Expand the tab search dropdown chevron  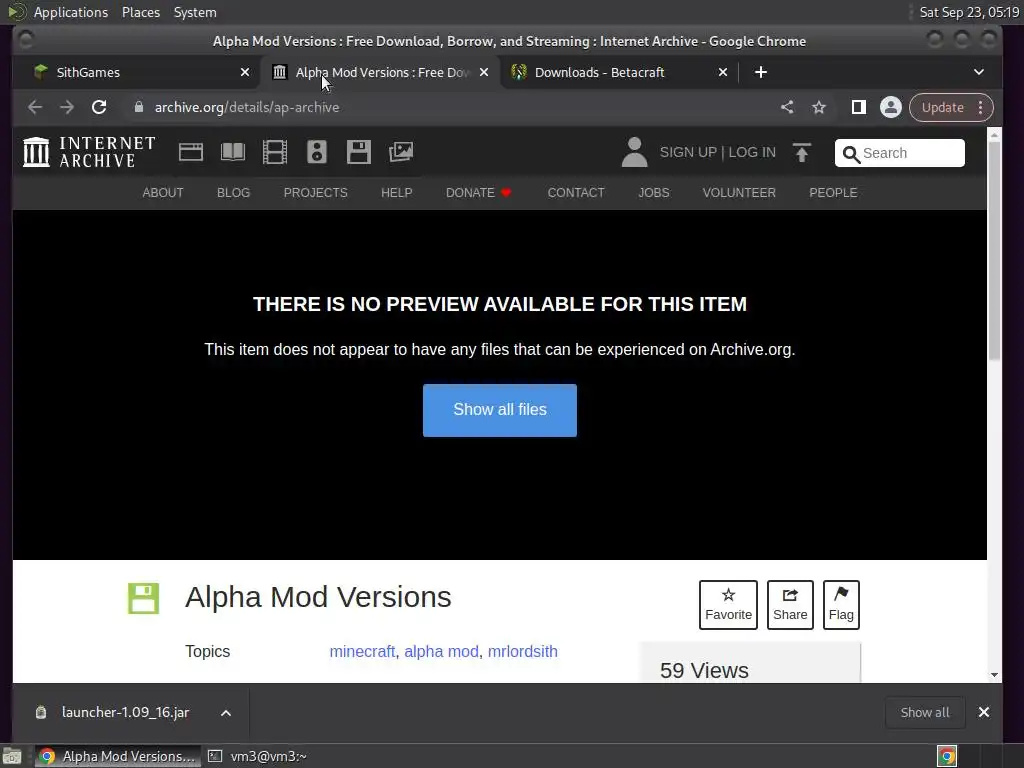(978, 72)
